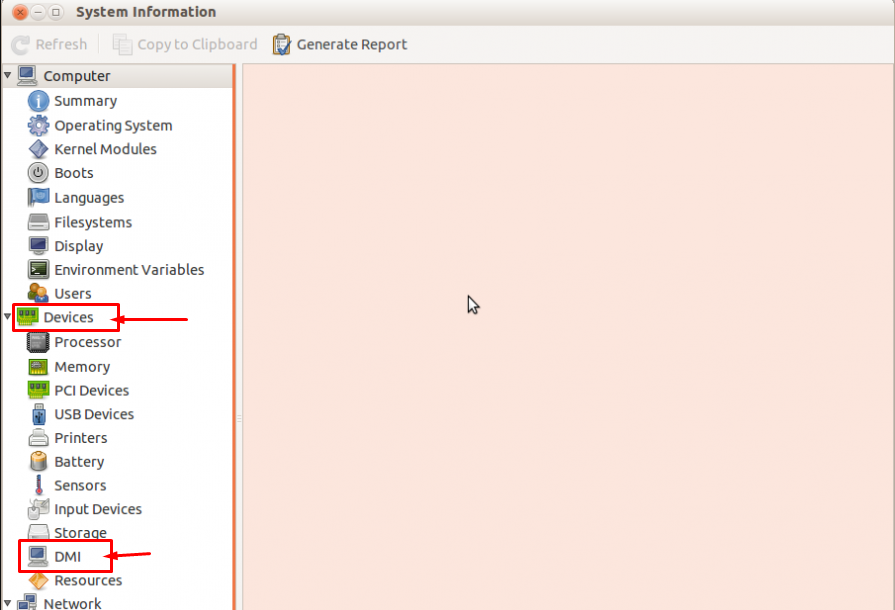Click the blue Summary info icon
The height and width of the screenshot is (610, 895).
[x=38, y=101]
